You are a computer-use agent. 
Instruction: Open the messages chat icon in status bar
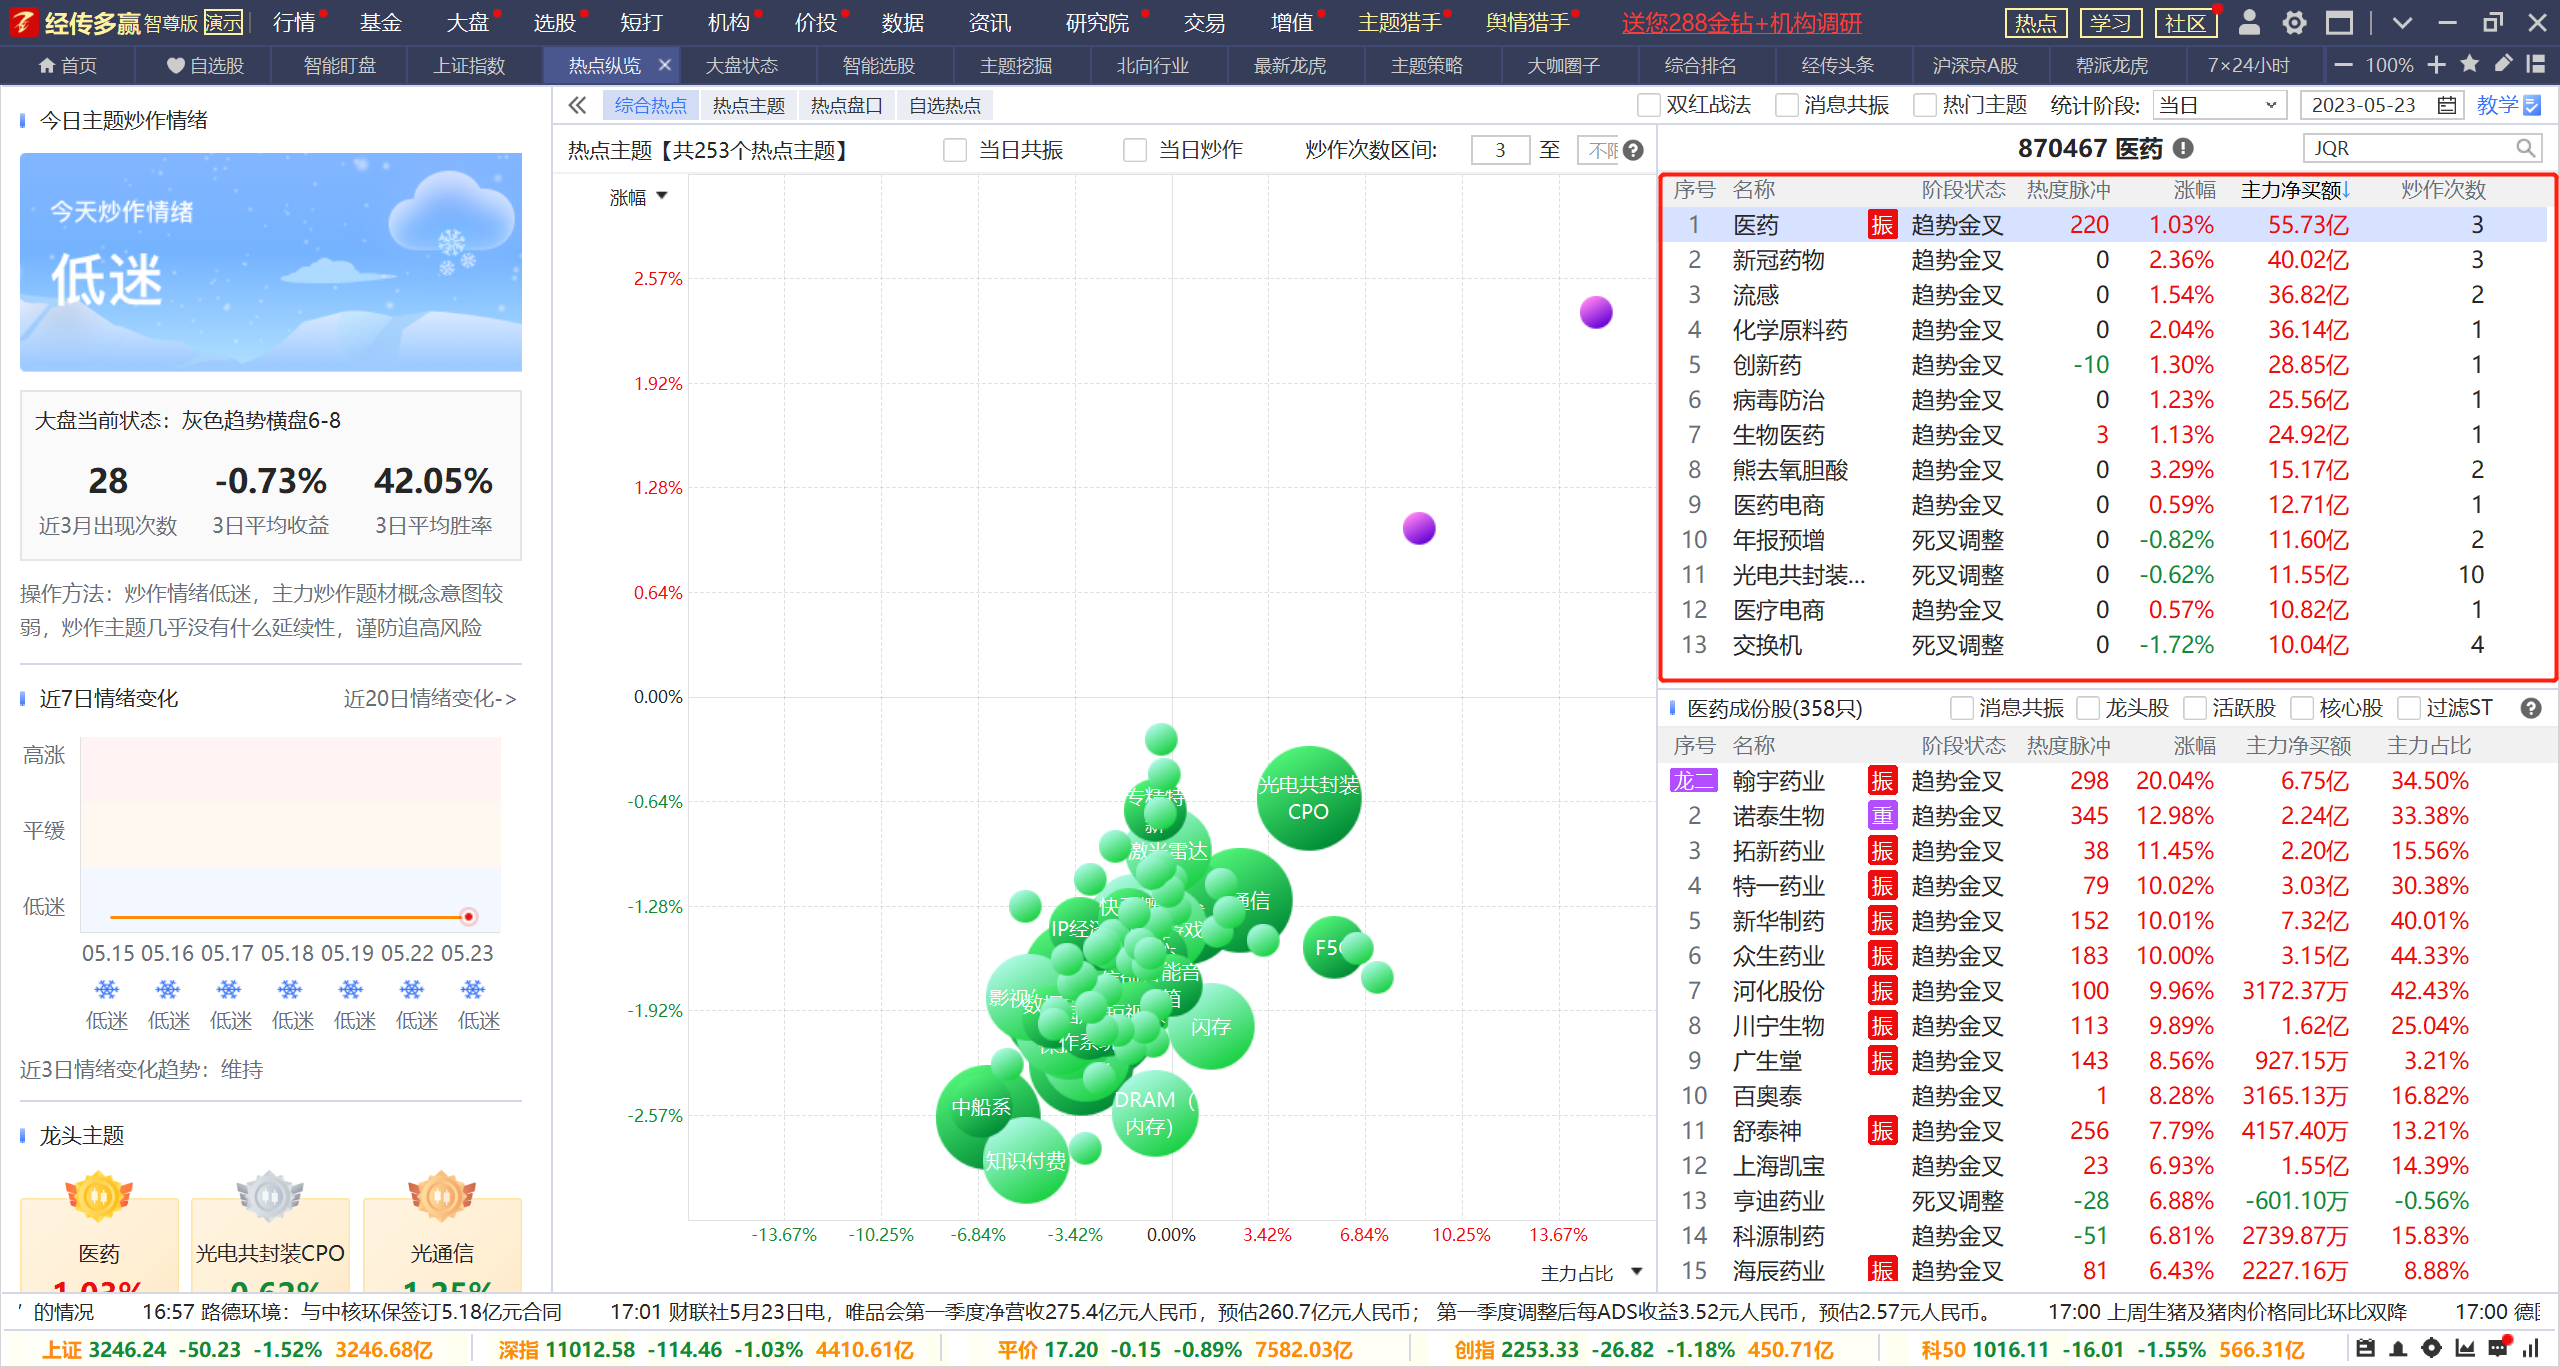[2498, 1349]
